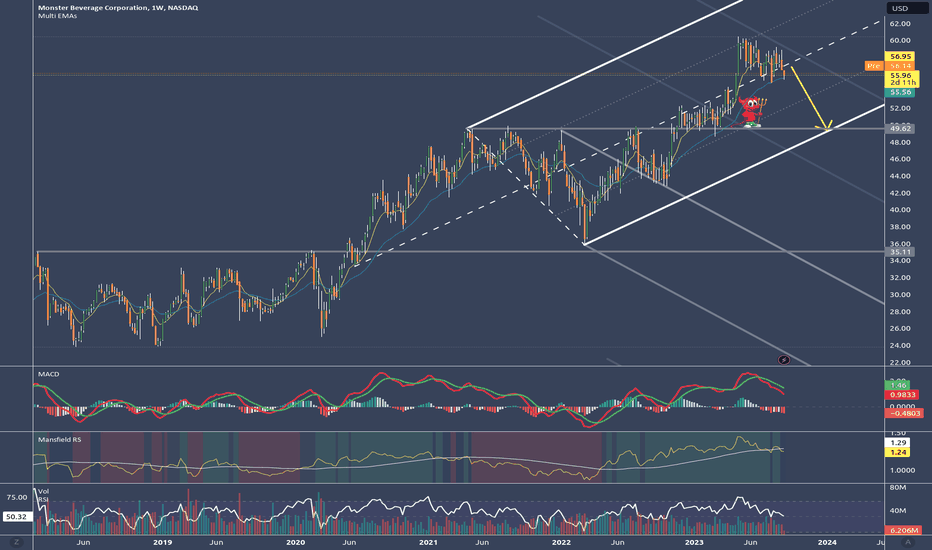Screen dimensions: 932x550
Task: Click the 2019 time axis label
Action: click(162, 542)
